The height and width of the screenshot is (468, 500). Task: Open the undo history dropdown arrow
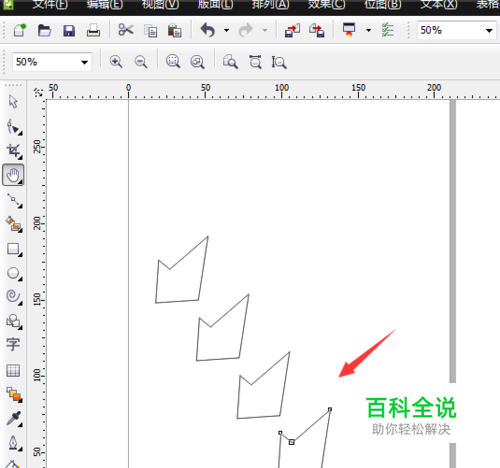226,31
